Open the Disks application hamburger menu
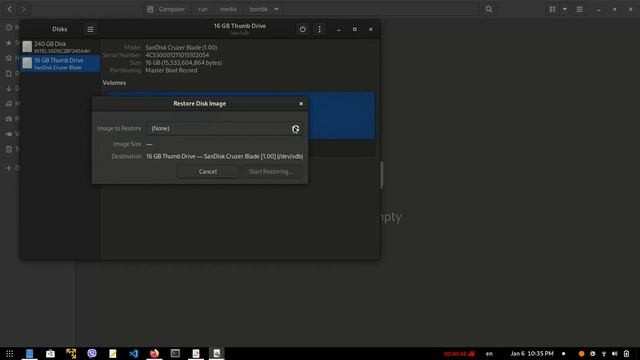Image resolution: width=640 pixels, height=360 pixels. tap(90, 29)
